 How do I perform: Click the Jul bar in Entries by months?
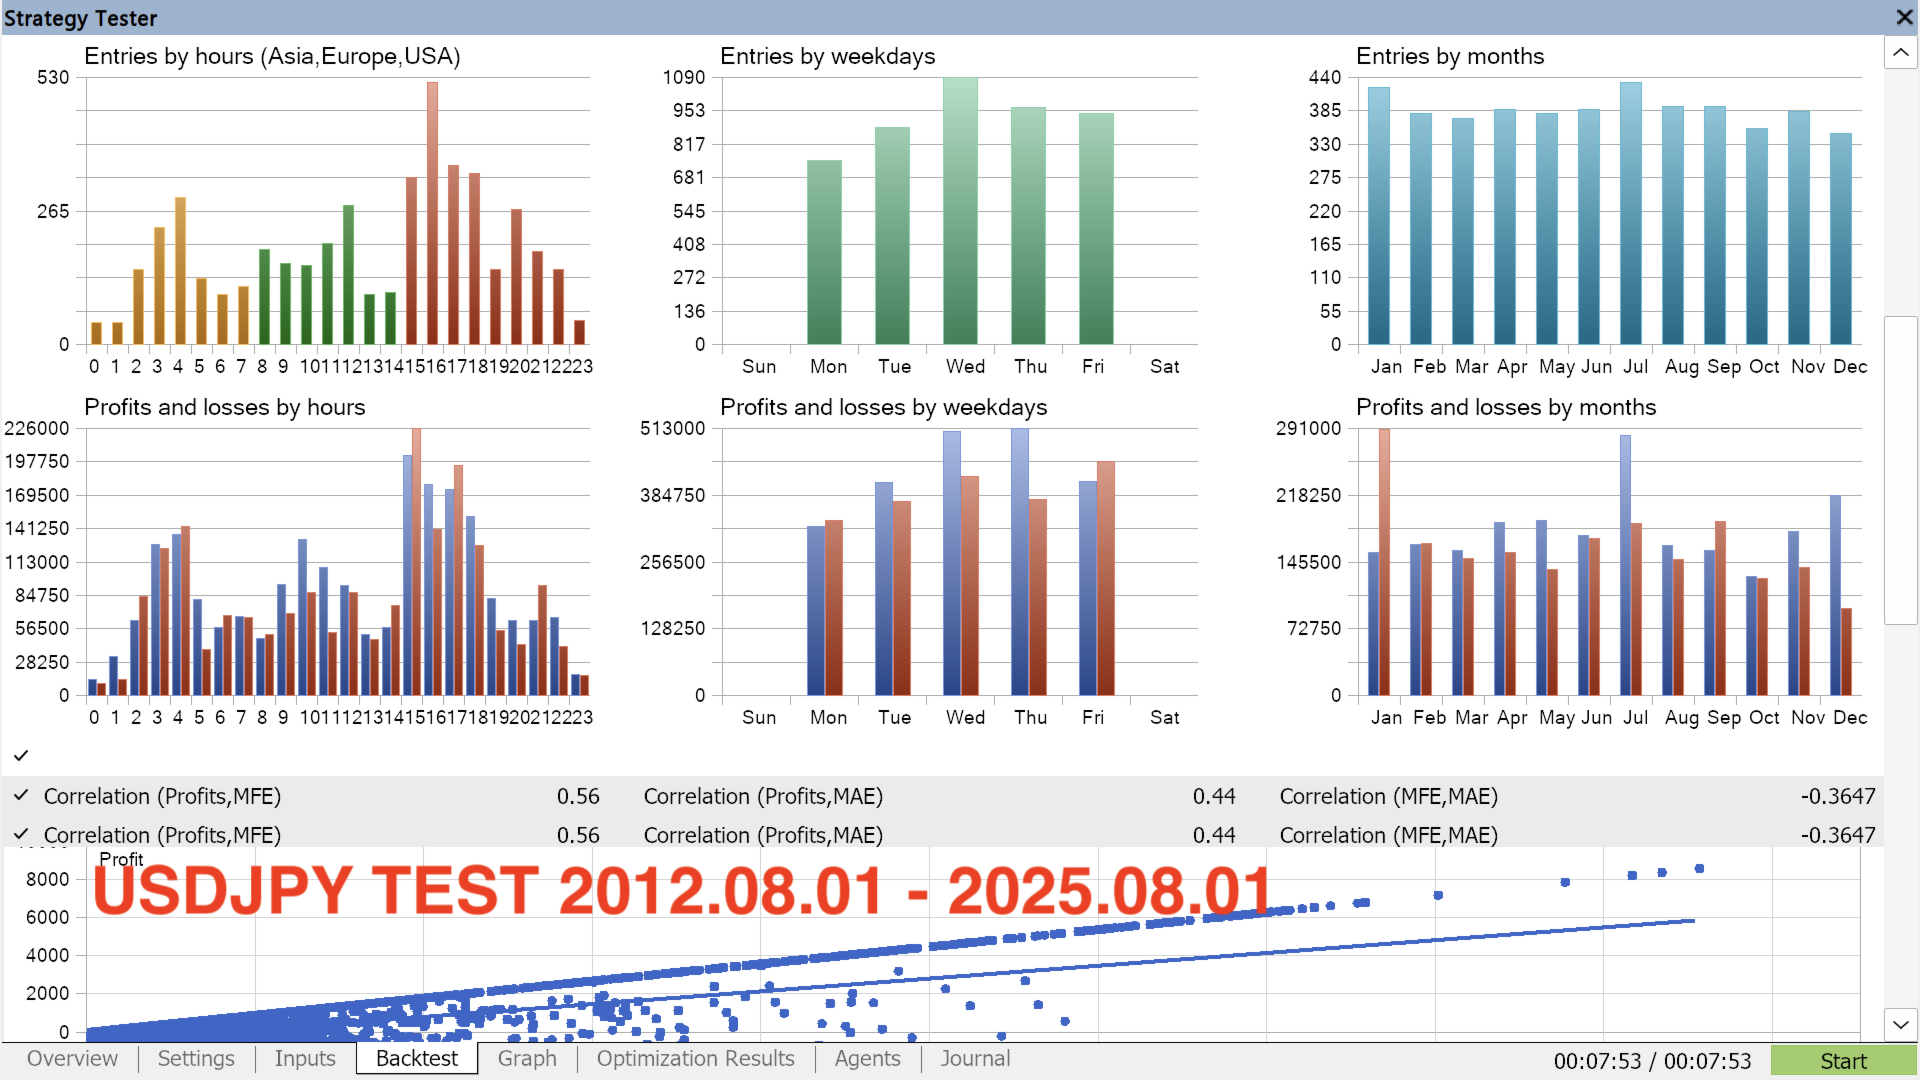pos(1631,215)
